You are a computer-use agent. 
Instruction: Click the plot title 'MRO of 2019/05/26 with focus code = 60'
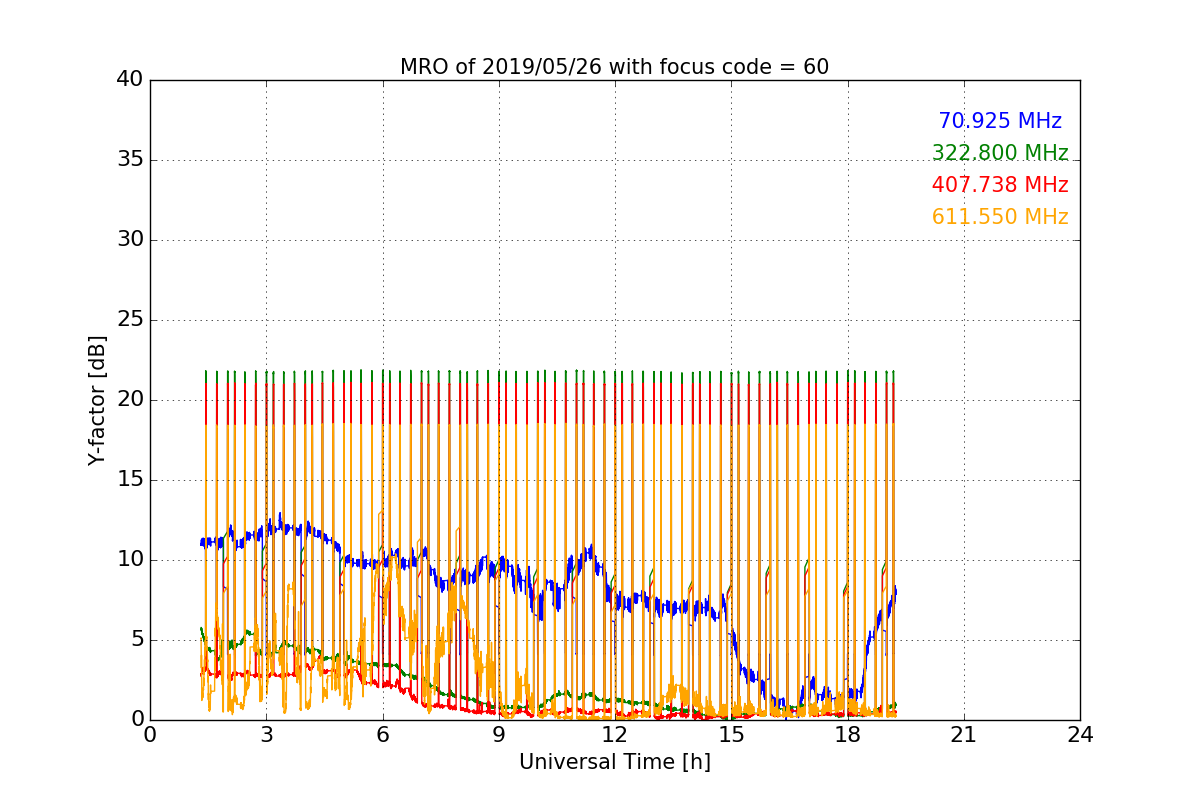pos(614,67)
